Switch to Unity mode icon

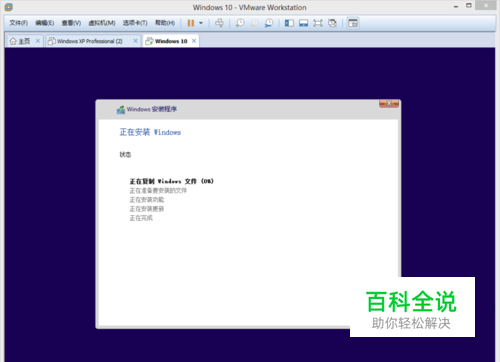(332, 23)
